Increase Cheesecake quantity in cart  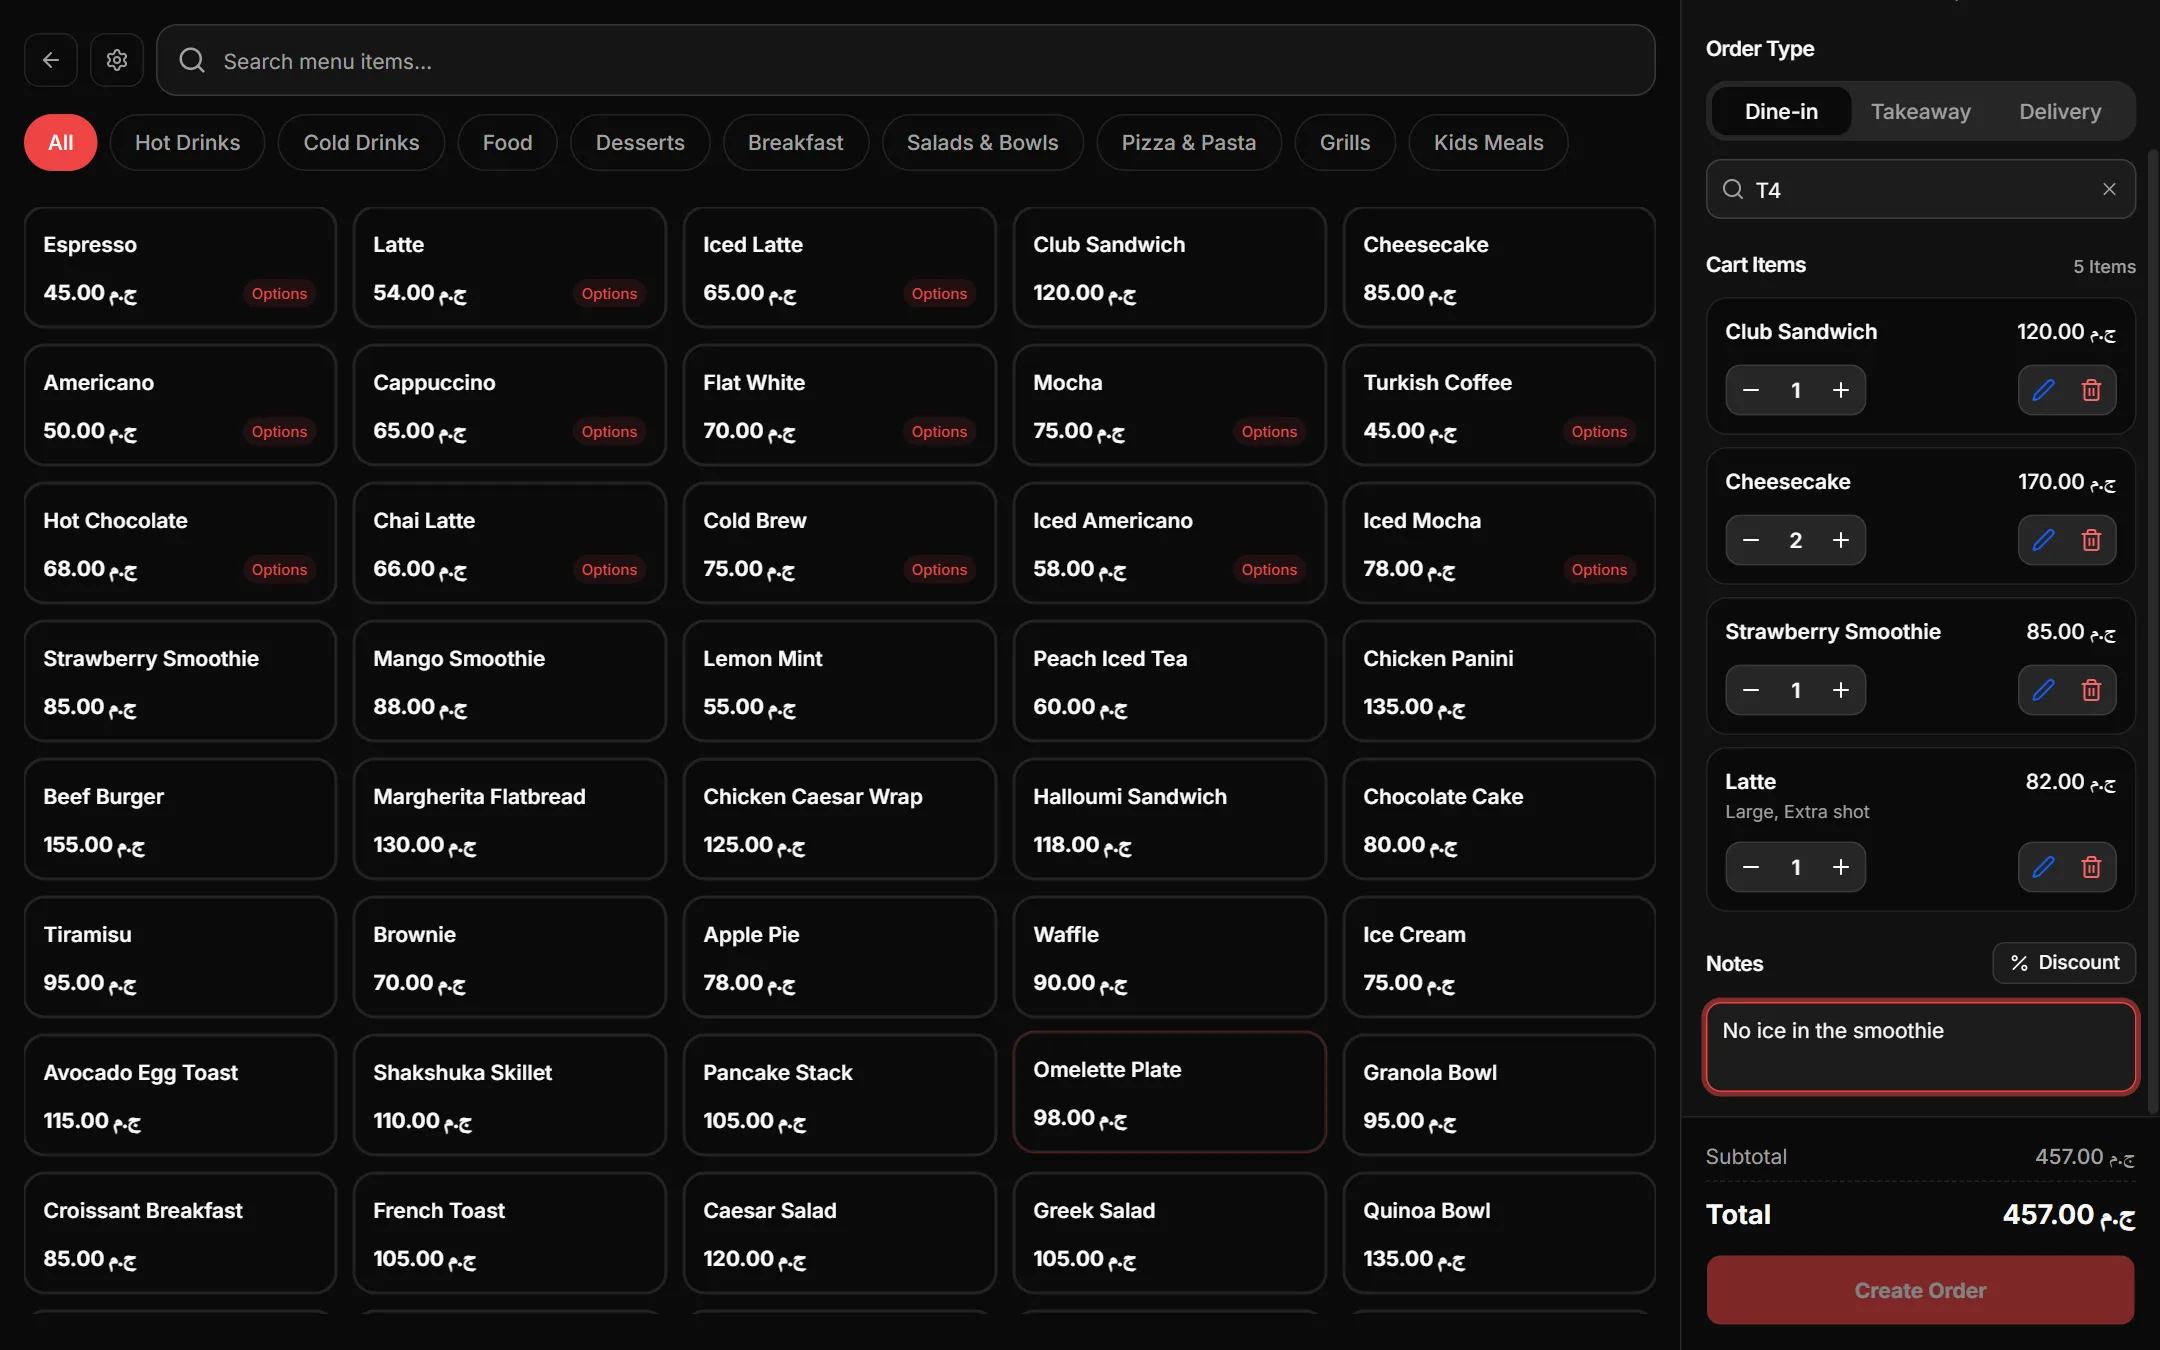point(1841,540)
